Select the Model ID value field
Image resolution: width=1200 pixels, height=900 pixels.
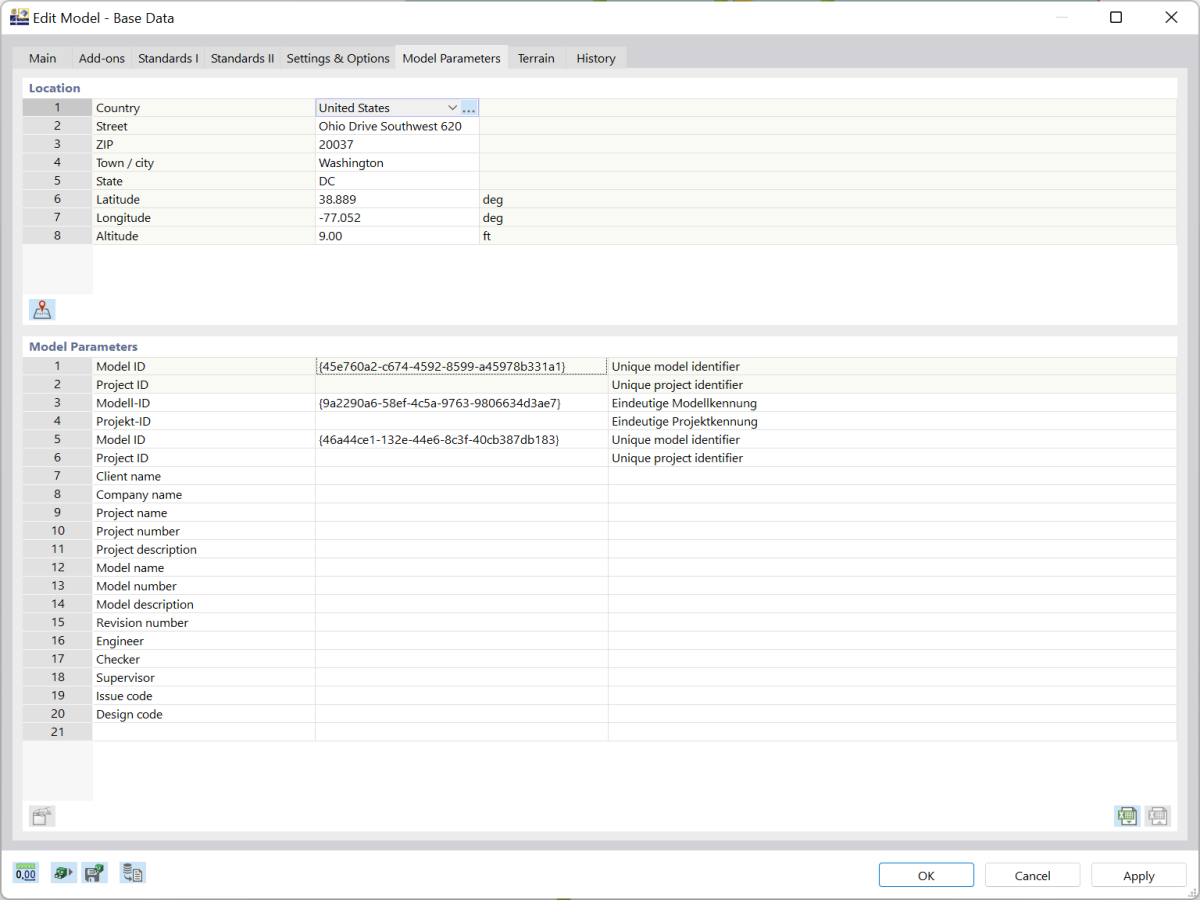coord(460,366)
